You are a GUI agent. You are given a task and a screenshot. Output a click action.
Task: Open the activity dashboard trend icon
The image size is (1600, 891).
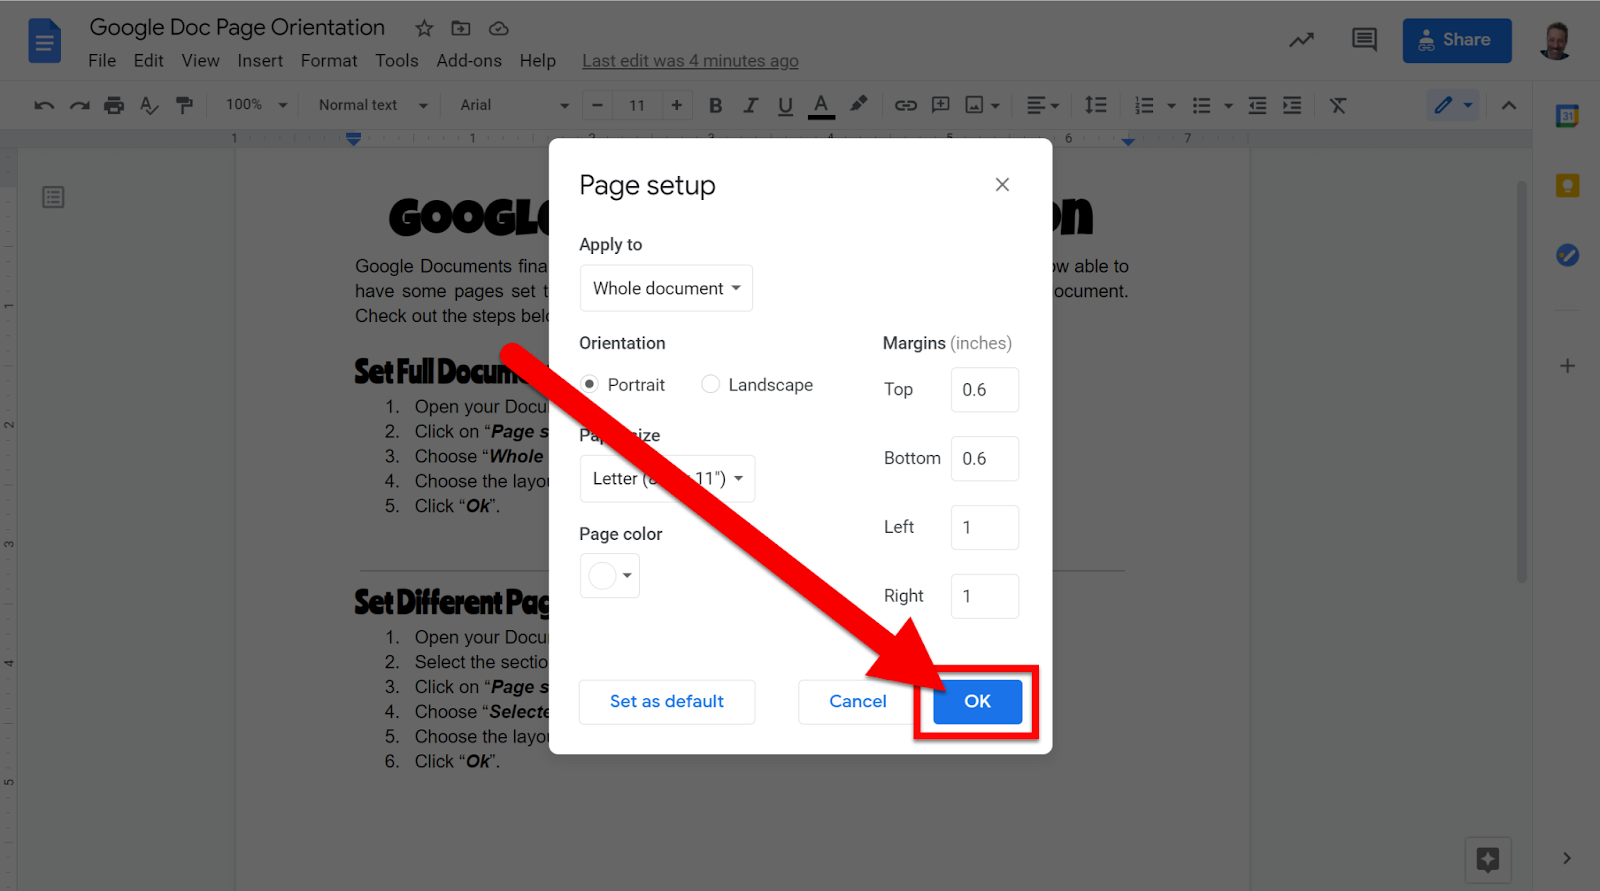(x=1301, y=40)
